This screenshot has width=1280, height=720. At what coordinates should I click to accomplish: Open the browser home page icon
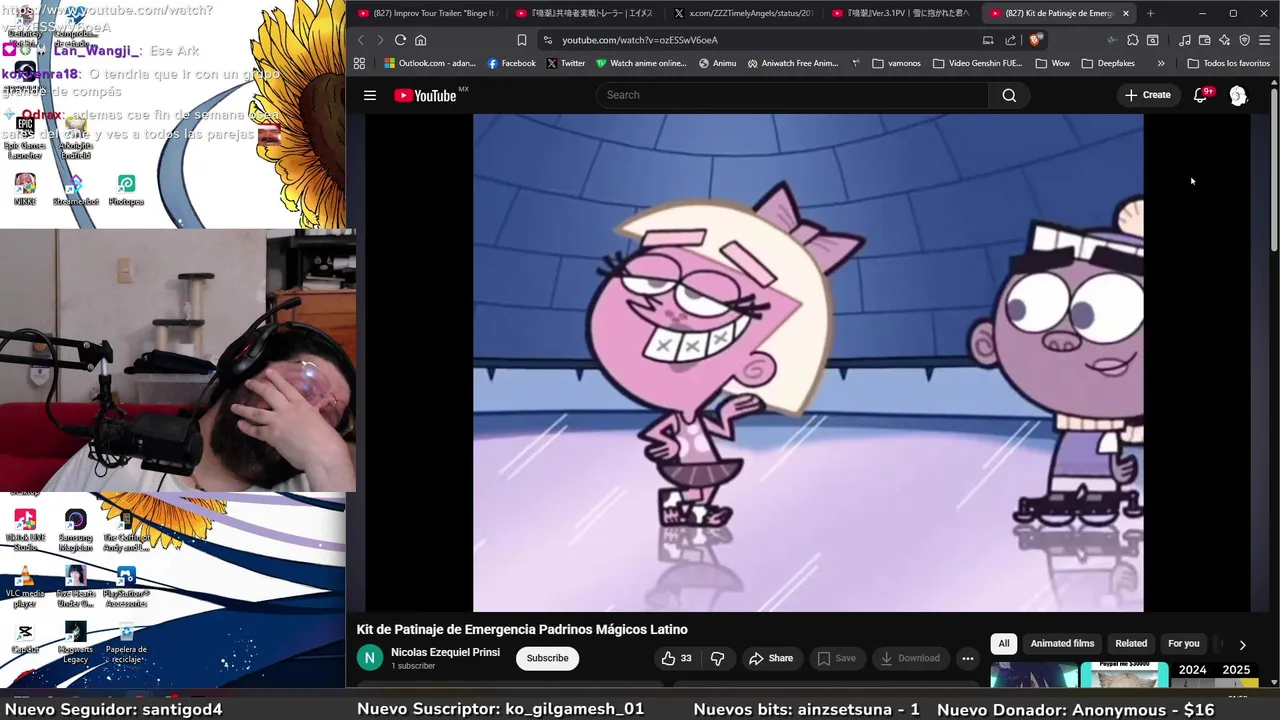tap(421, 40)
